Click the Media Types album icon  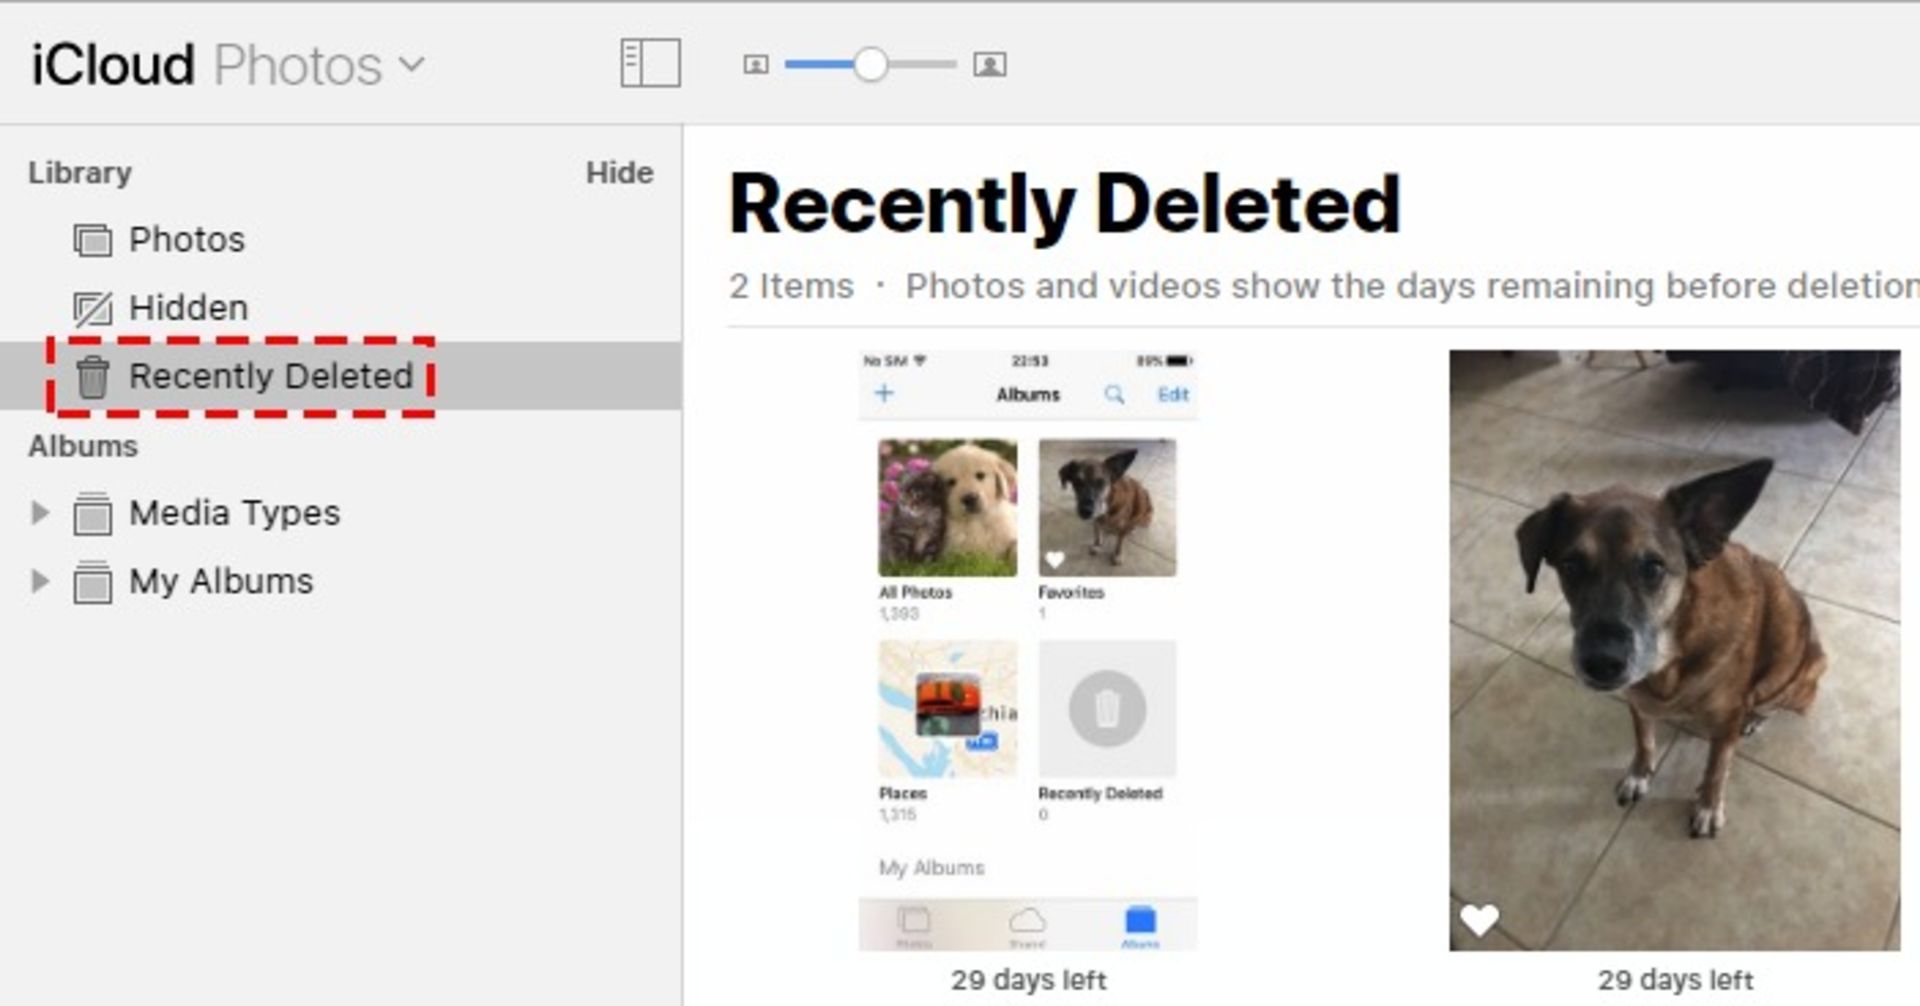93,514
